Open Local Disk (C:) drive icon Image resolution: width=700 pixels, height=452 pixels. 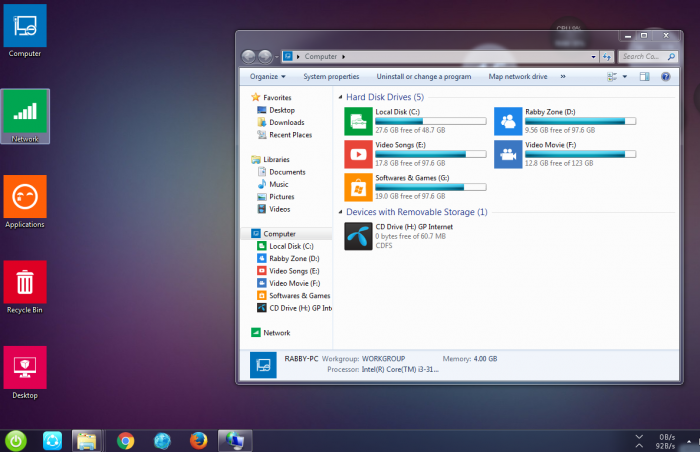[x=358, y=121]
